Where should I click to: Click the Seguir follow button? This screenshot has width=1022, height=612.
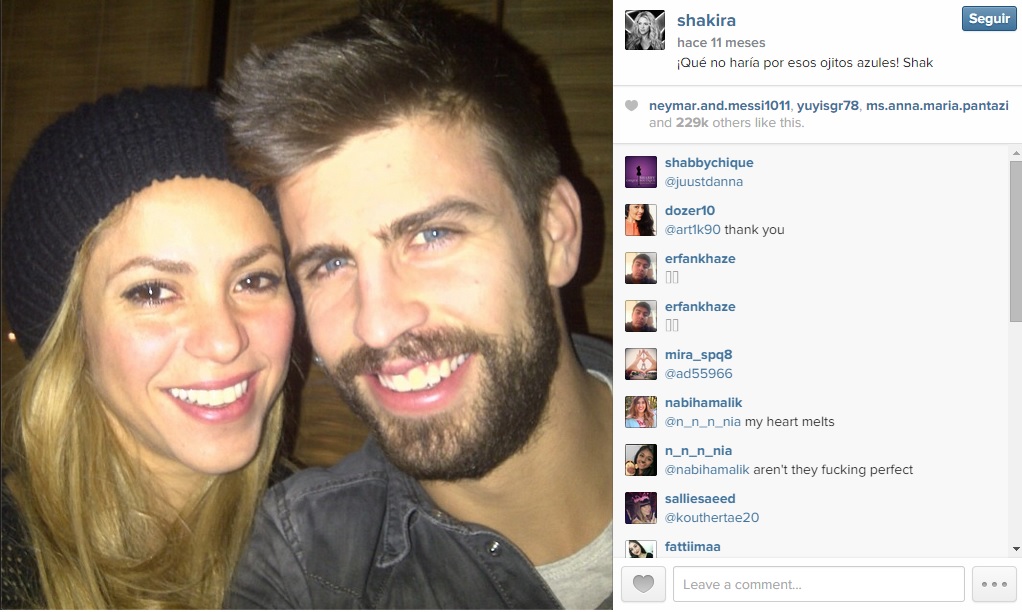989,19
